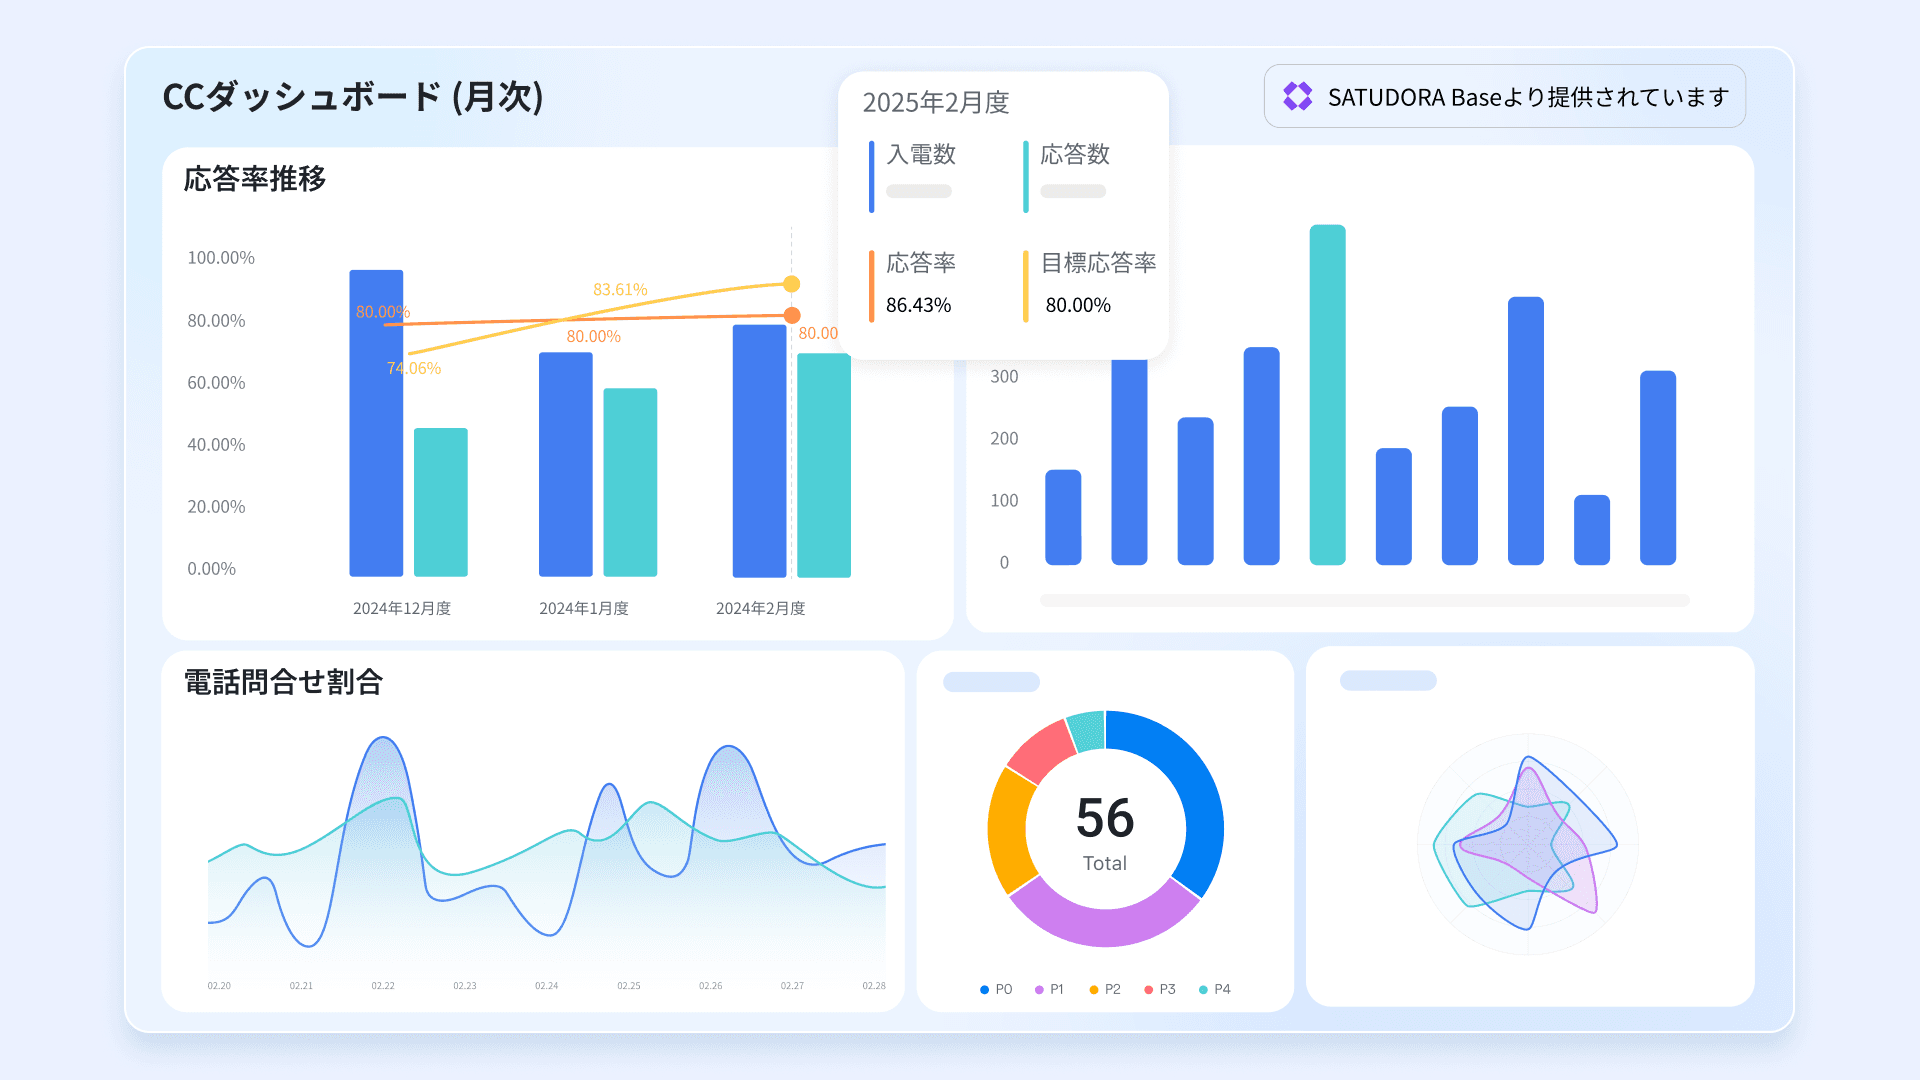
Task: Toggle the P1 legend item
Action: click(1049, 989)
